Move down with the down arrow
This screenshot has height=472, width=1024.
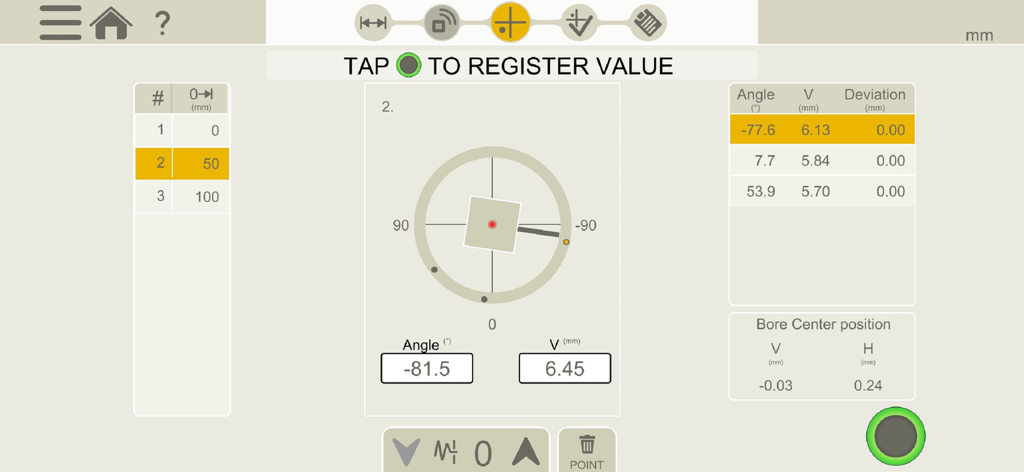click(x=406, y=452)
